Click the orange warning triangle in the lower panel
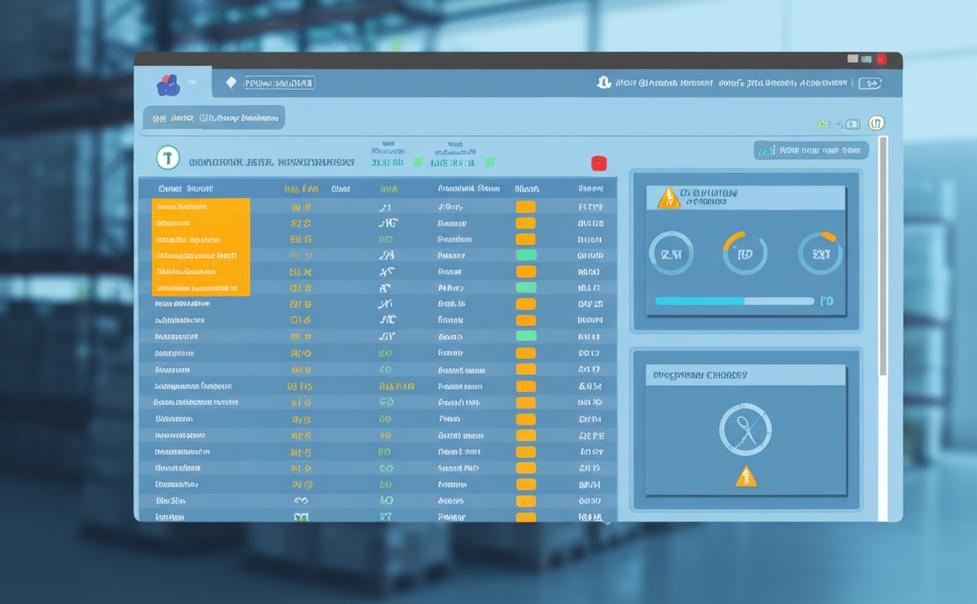This screenshot has width=977, height=604. 746,476
